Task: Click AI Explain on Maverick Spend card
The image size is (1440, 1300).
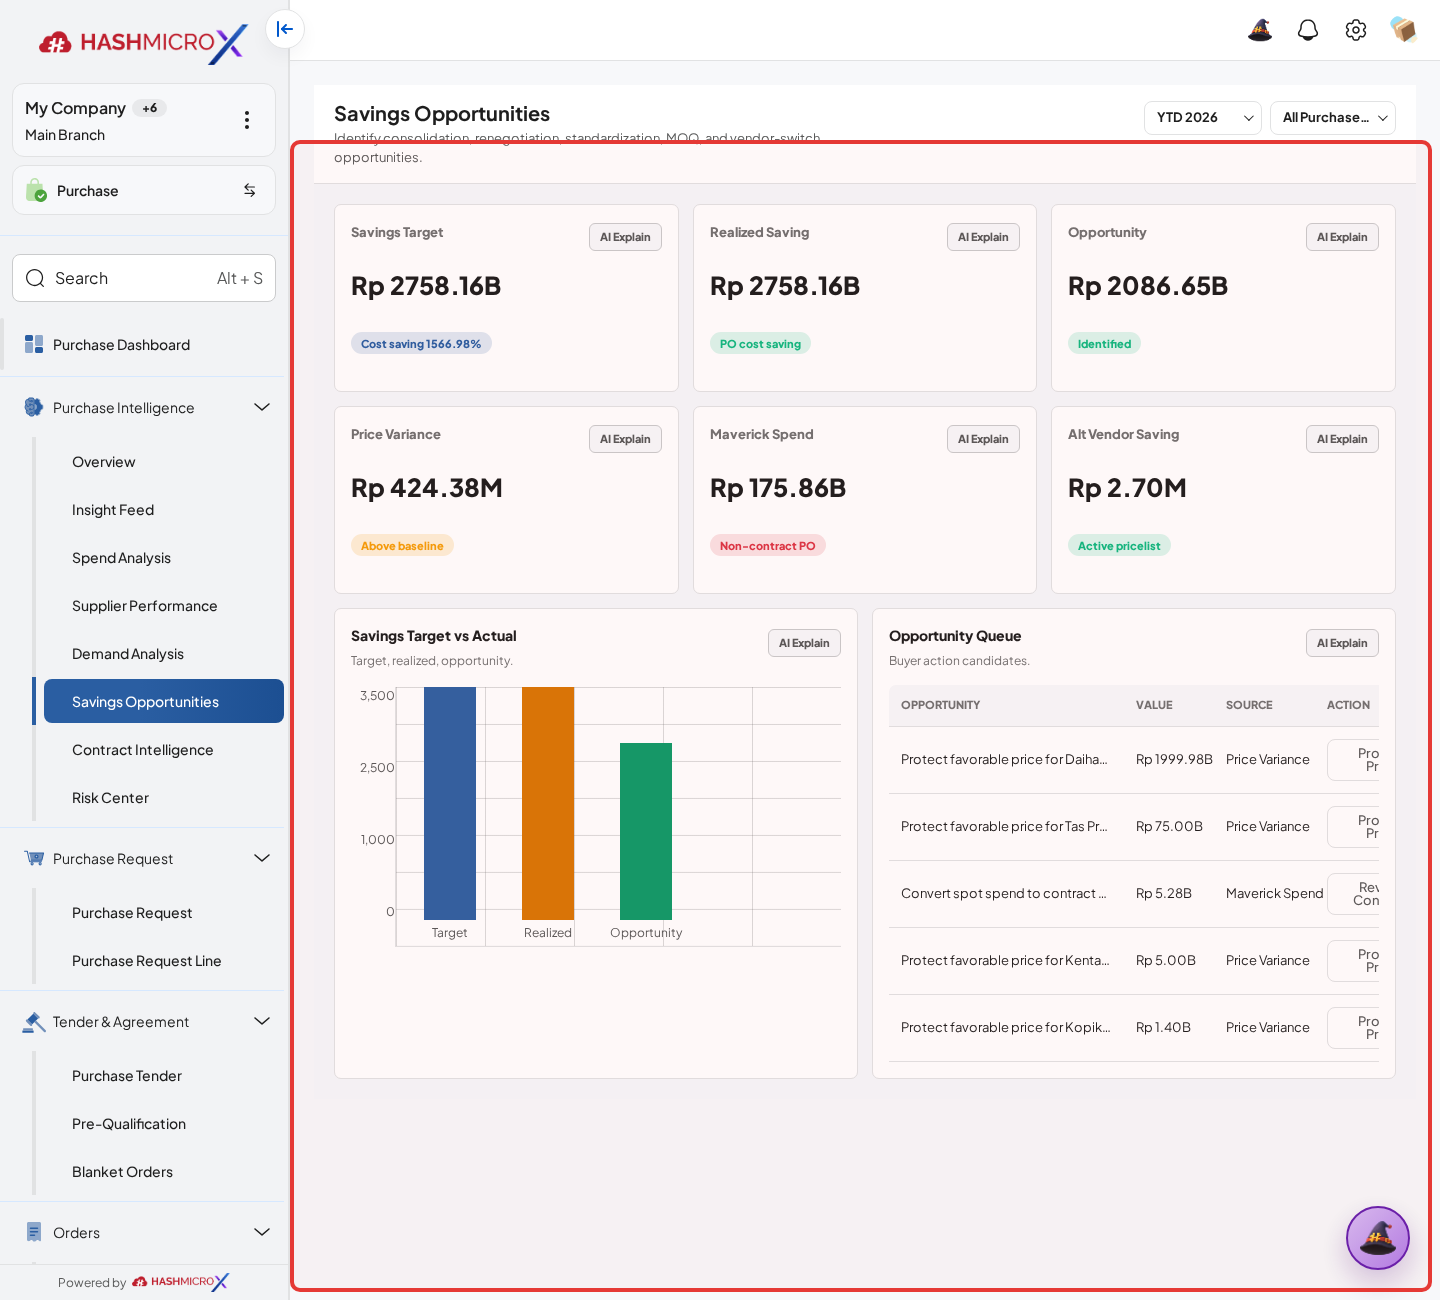Action: (x=983, y=439)
